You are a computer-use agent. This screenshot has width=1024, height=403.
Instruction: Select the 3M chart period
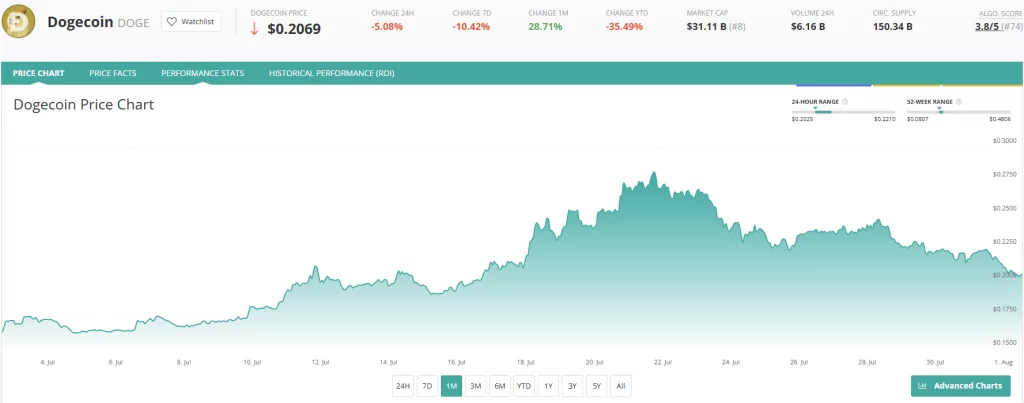(x=476, y=386)
